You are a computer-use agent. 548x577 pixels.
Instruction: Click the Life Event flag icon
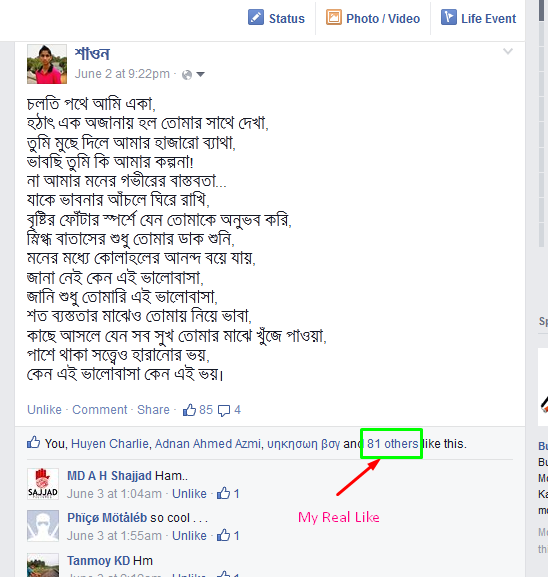[449, 17]
